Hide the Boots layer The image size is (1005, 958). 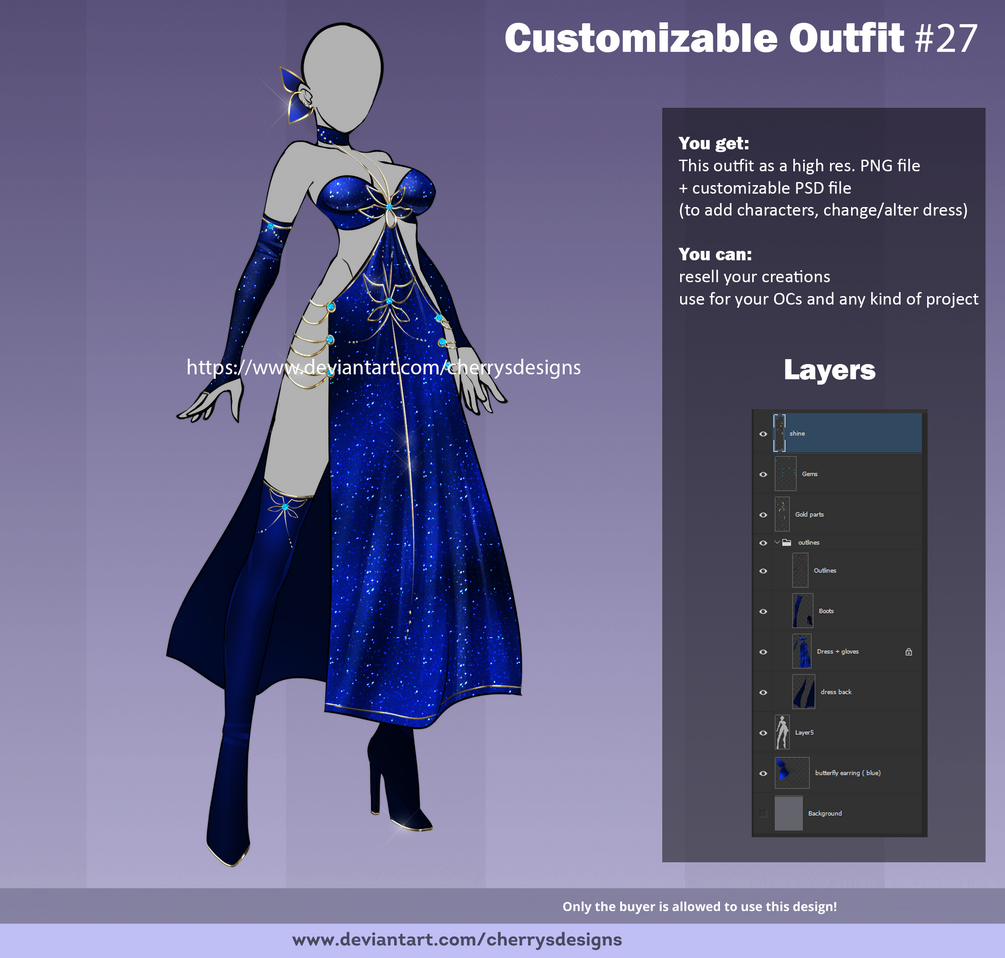click(x=763, y=611)
